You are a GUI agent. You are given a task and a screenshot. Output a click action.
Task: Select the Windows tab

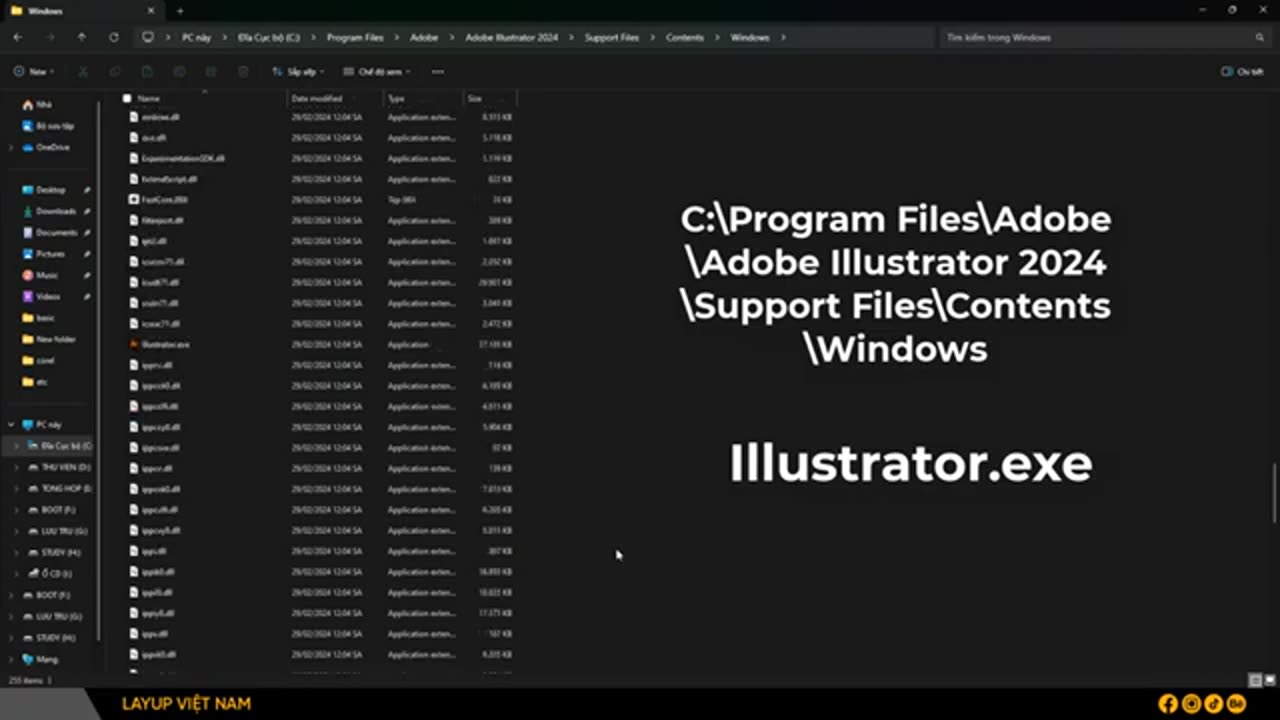tap(82, 10)
